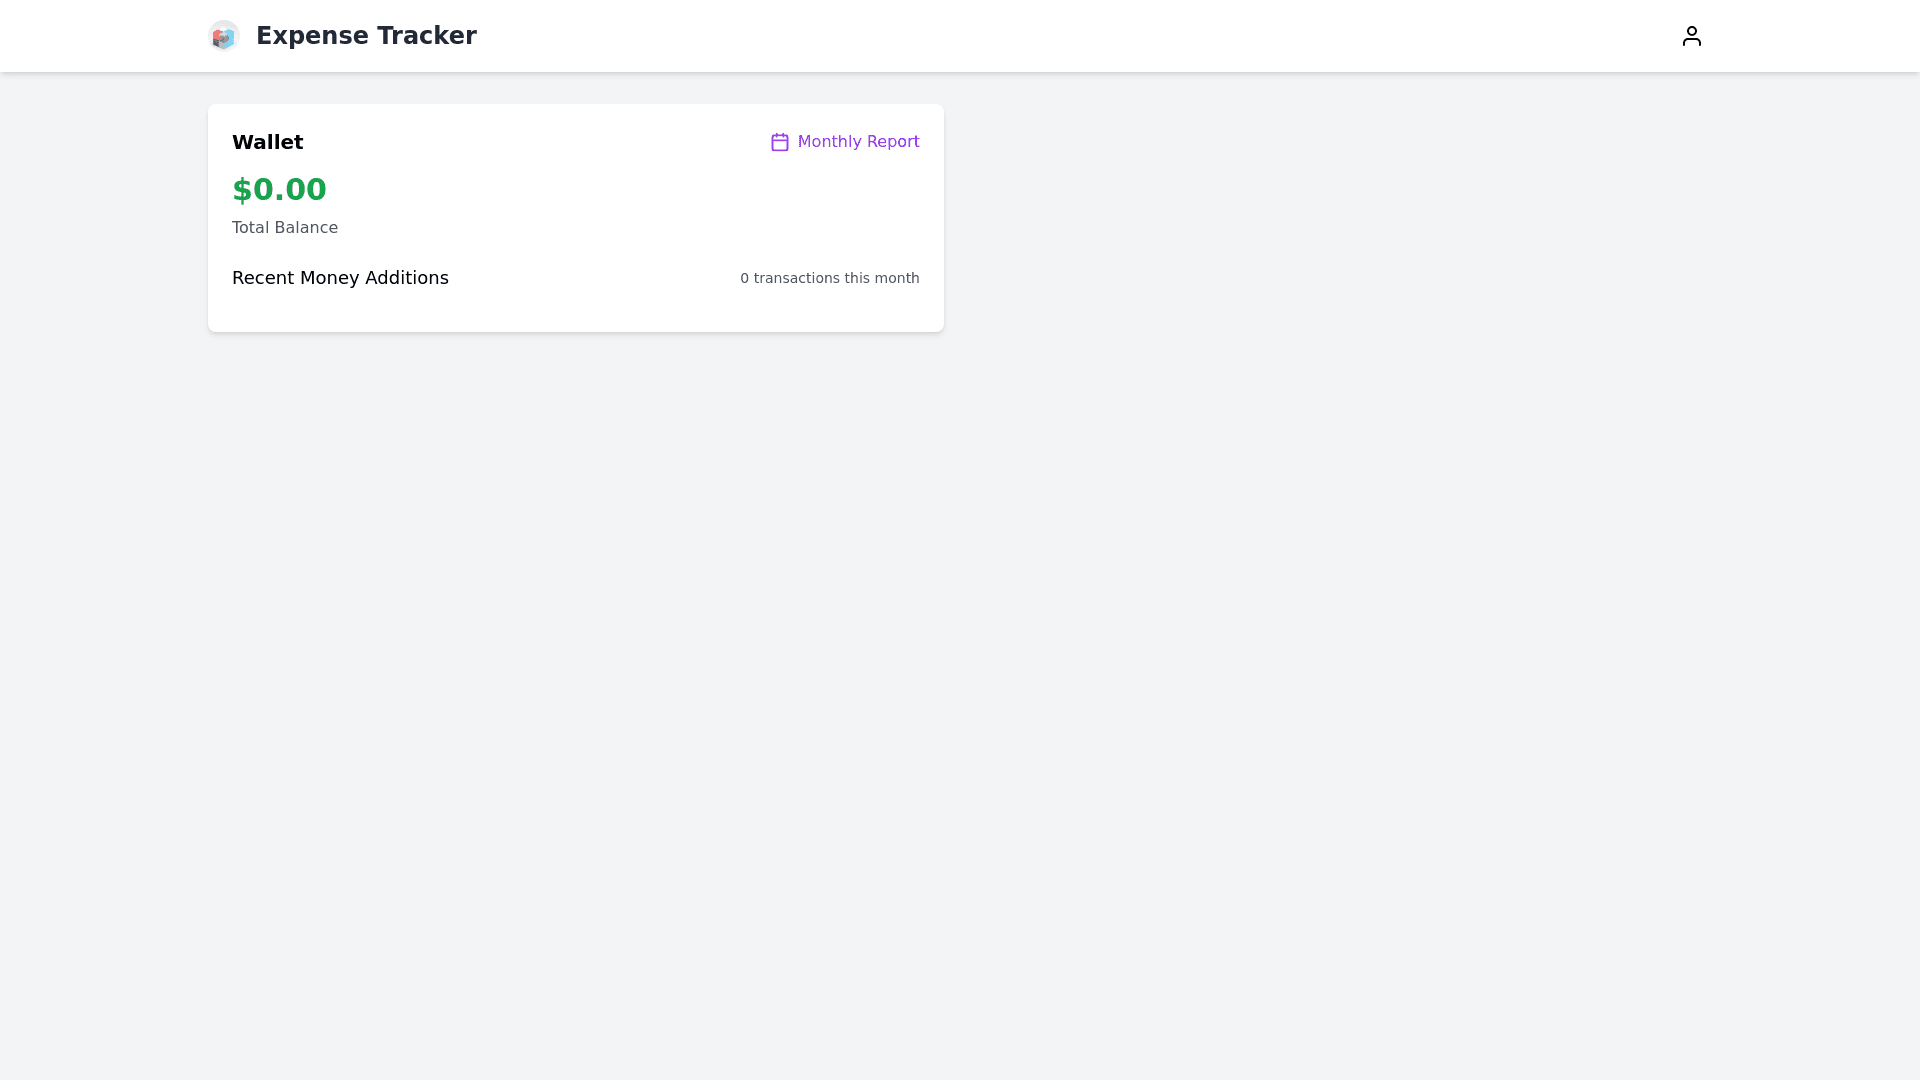Click the 0 transactions this month text
1920x1080 pixels.
coord(829,278)
